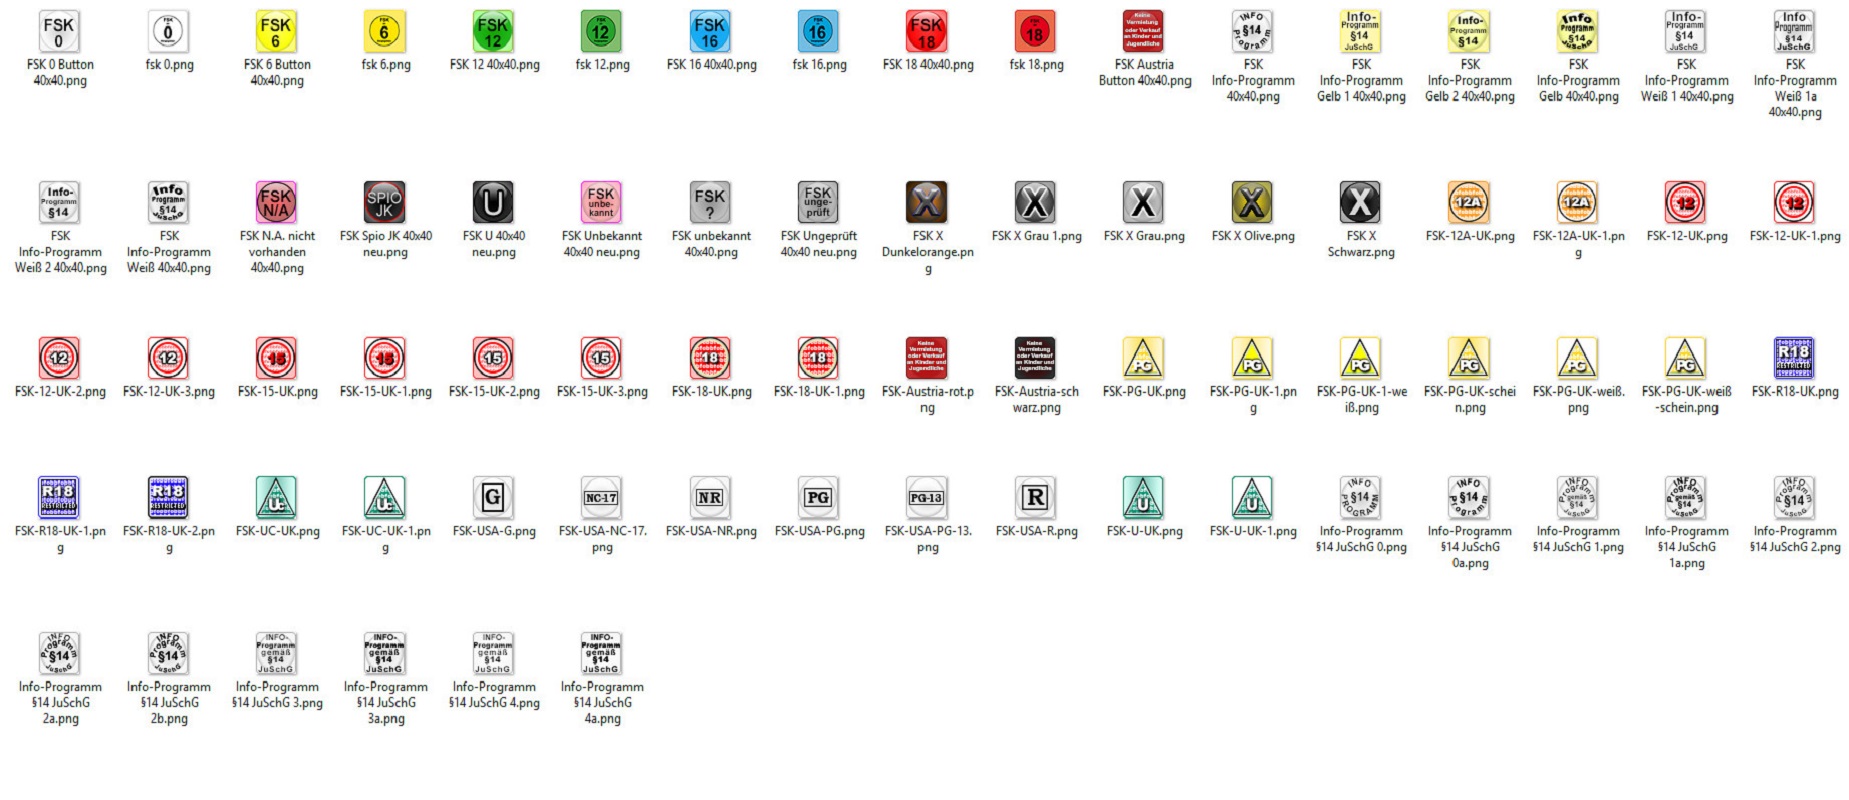Click the FSK-USA-NR.png icon

coord(711,497)
